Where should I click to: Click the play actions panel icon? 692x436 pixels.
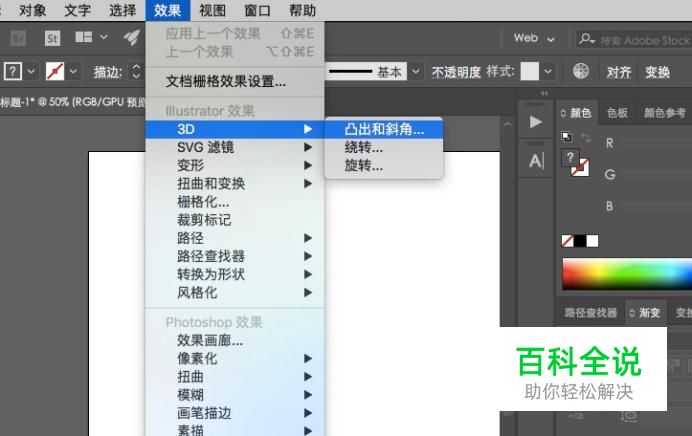(x=536, y=122)
